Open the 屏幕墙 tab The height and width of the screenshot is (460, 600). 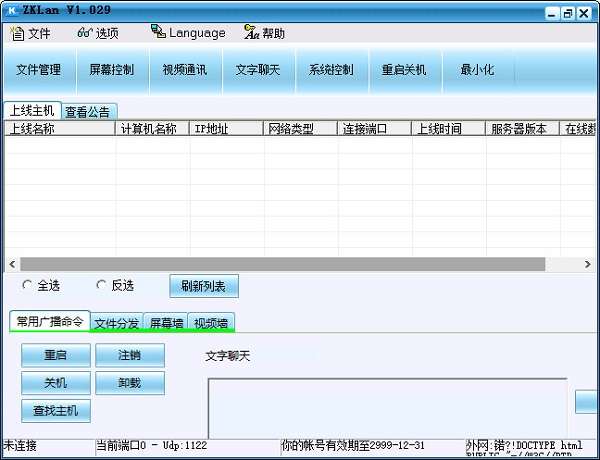pyautogui.click(x=166, y=323)
